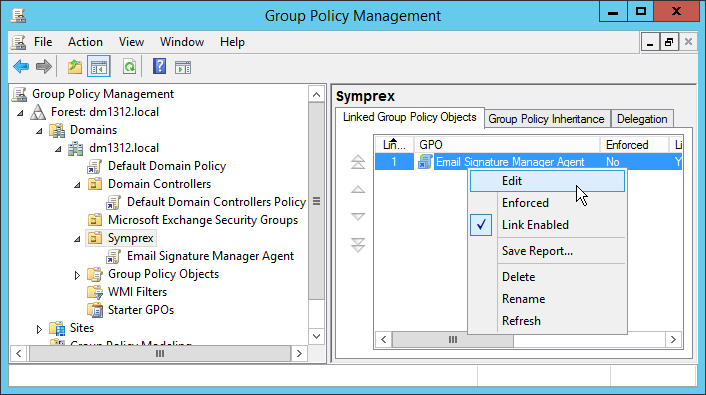
Task: Toggle the Show/Hide Console Tree icon
Action: click(99, 67)
